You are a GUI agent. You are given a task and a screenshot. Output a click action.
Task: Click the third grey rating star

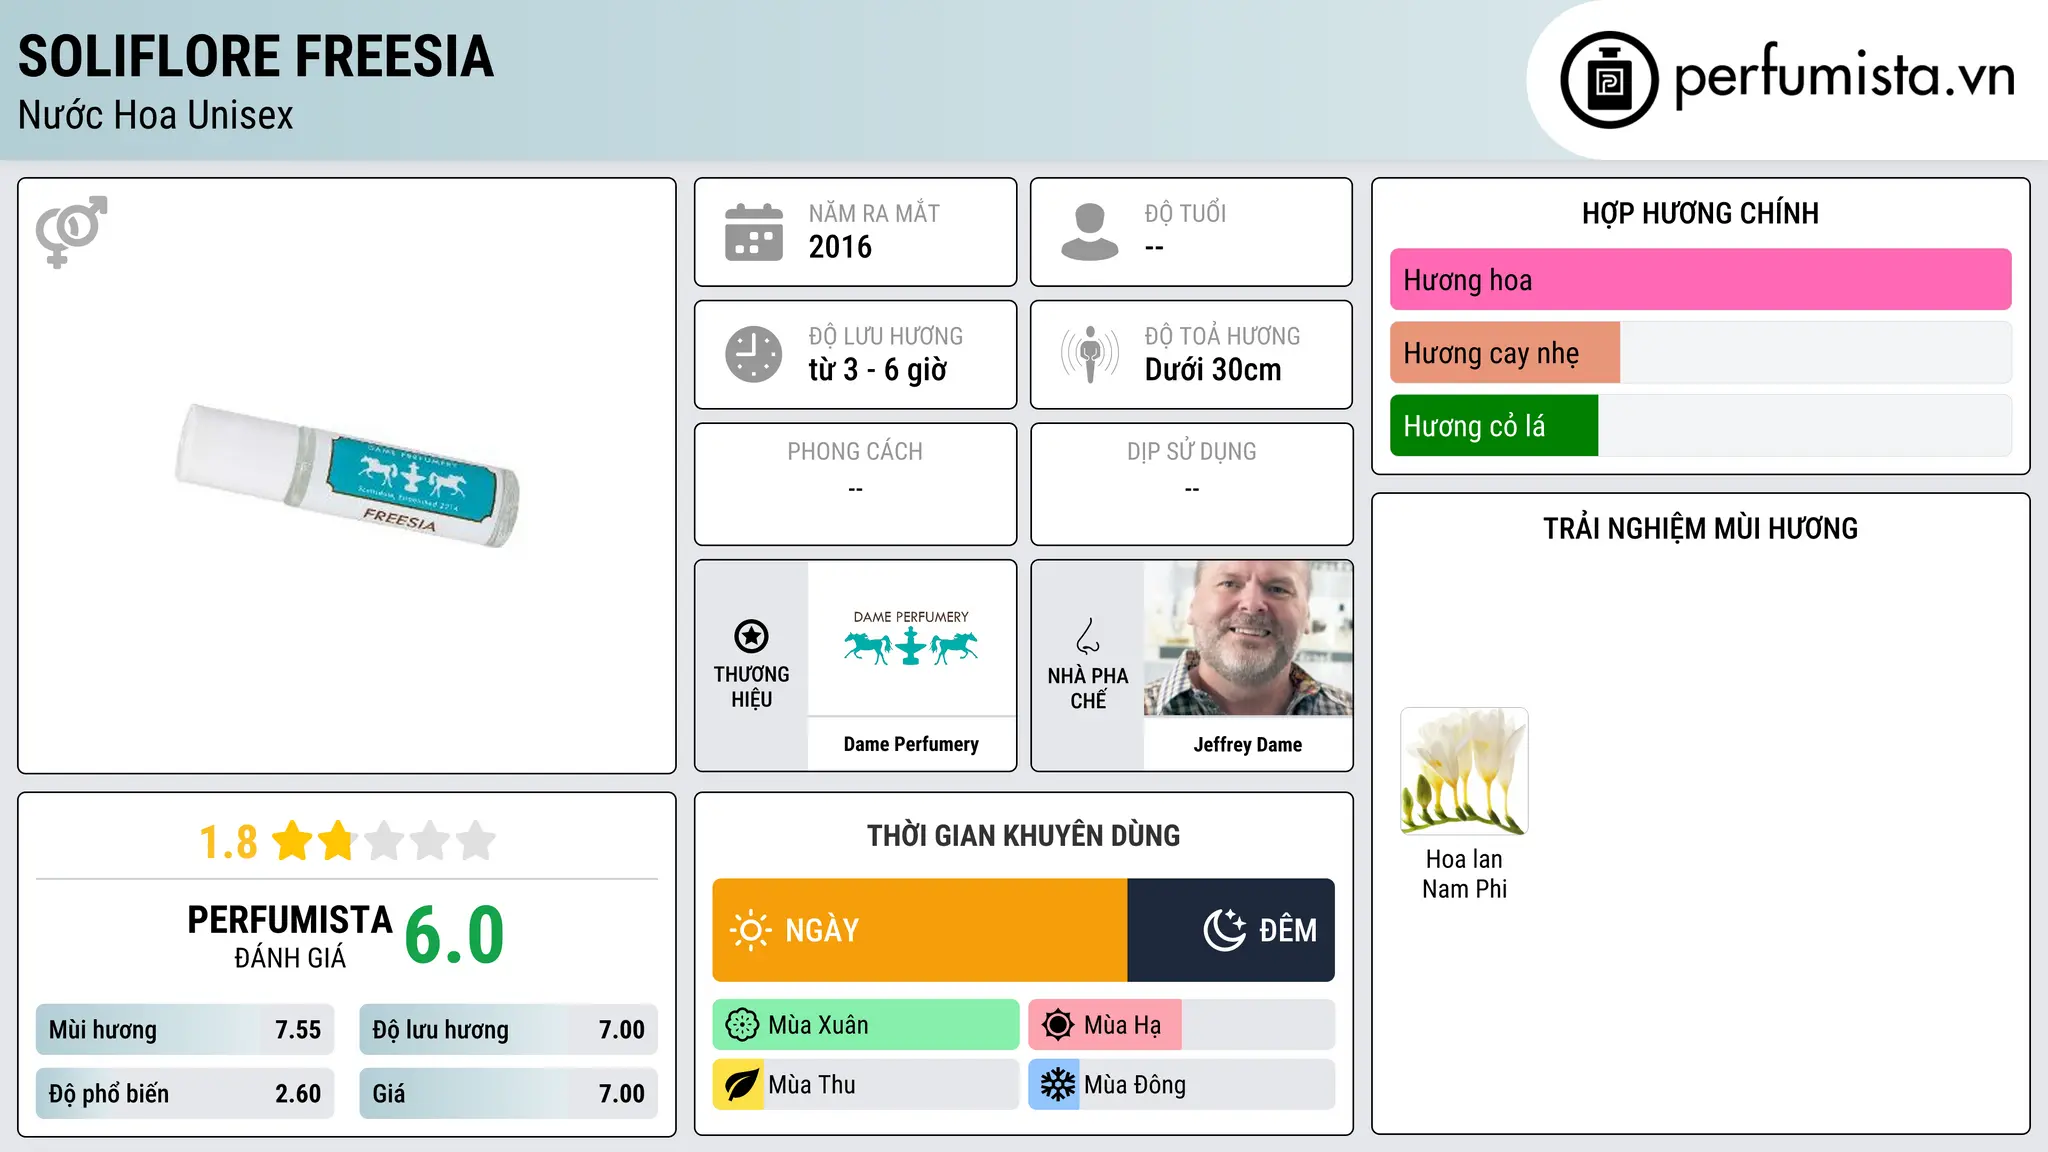[x=384, y=841]
